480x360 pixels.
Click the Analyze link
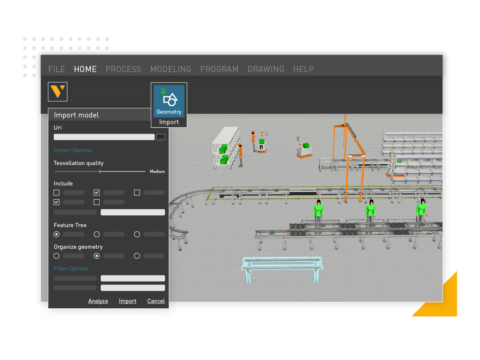point(98,301)
